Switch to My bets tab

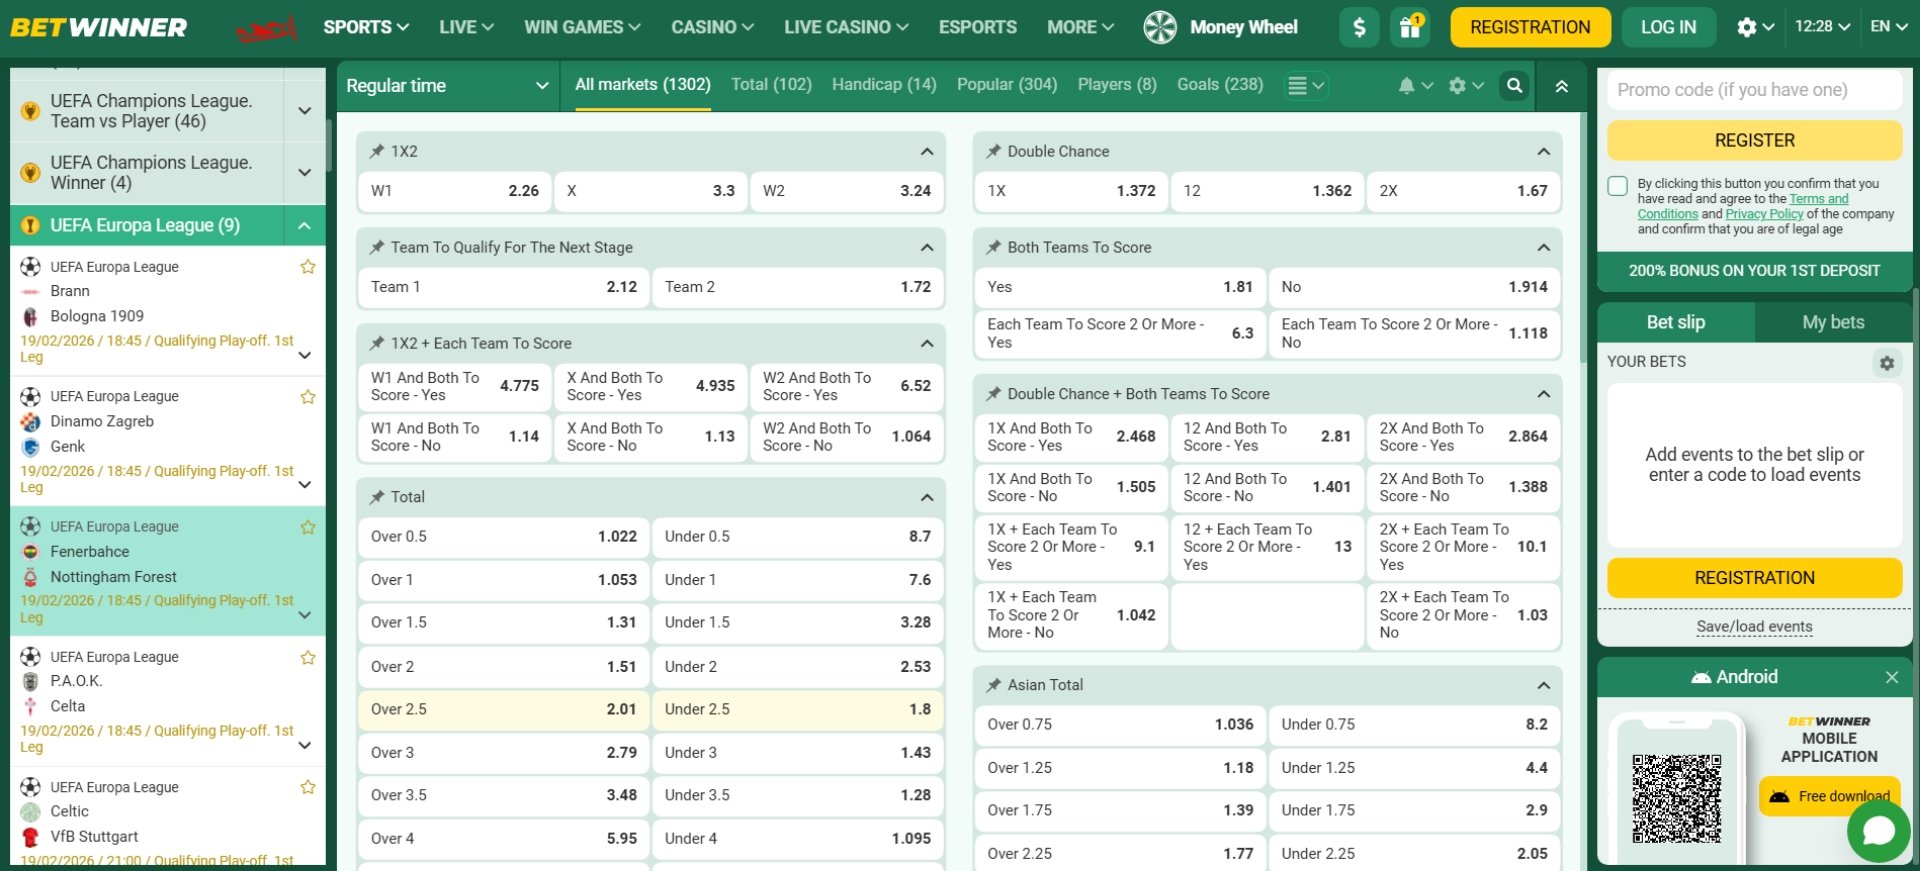1833,322
